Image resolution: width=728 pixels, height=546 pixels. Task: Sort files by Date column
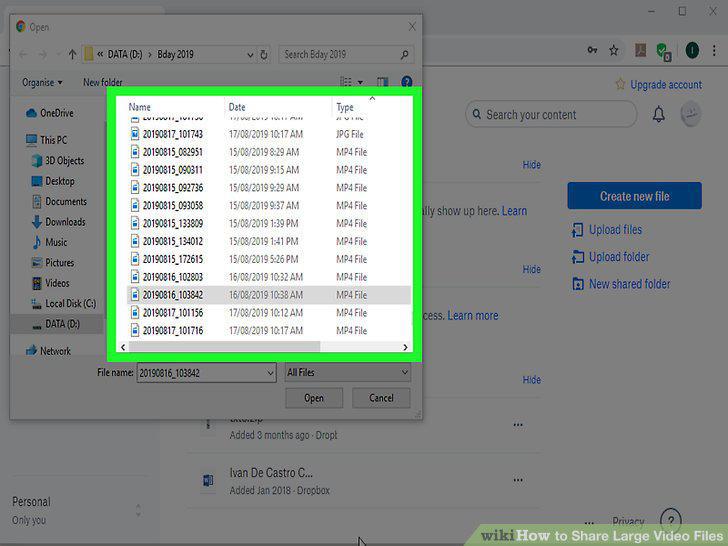point(237,107)
